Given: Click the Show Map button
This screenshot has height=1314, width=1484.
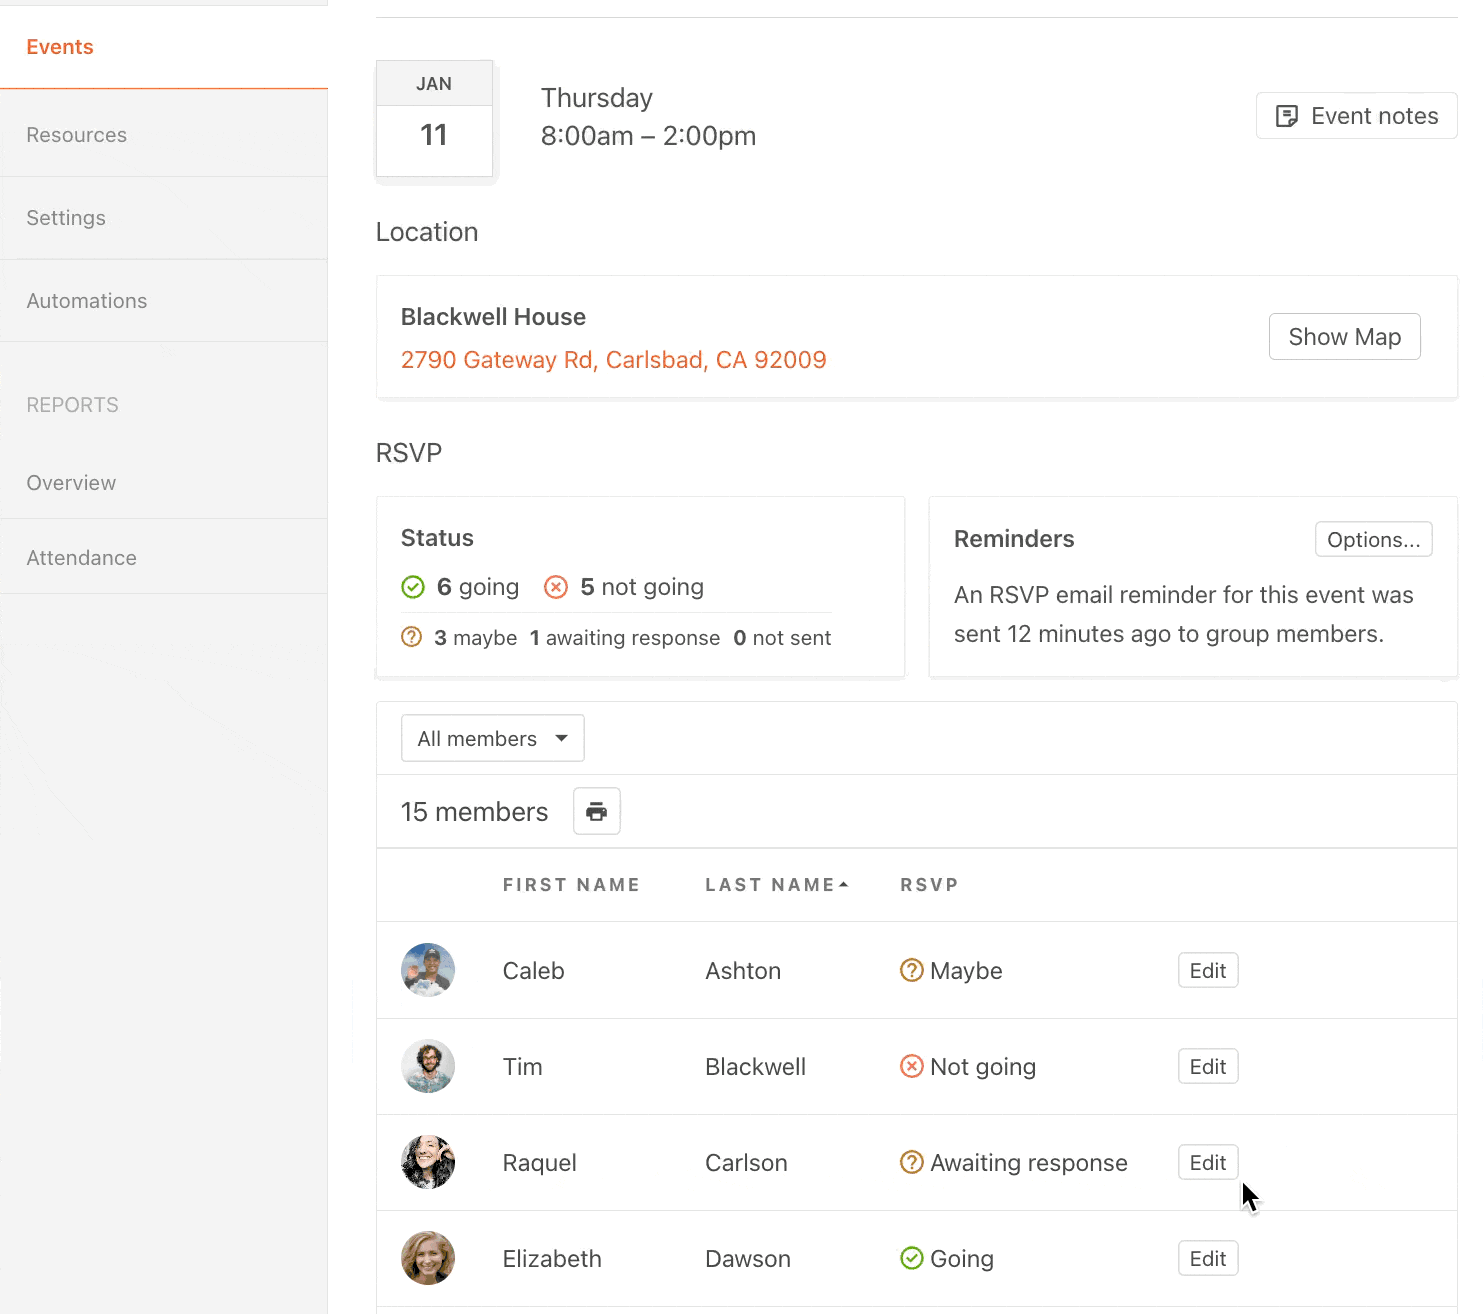Looking at the screenshot, I should 1345,337.
